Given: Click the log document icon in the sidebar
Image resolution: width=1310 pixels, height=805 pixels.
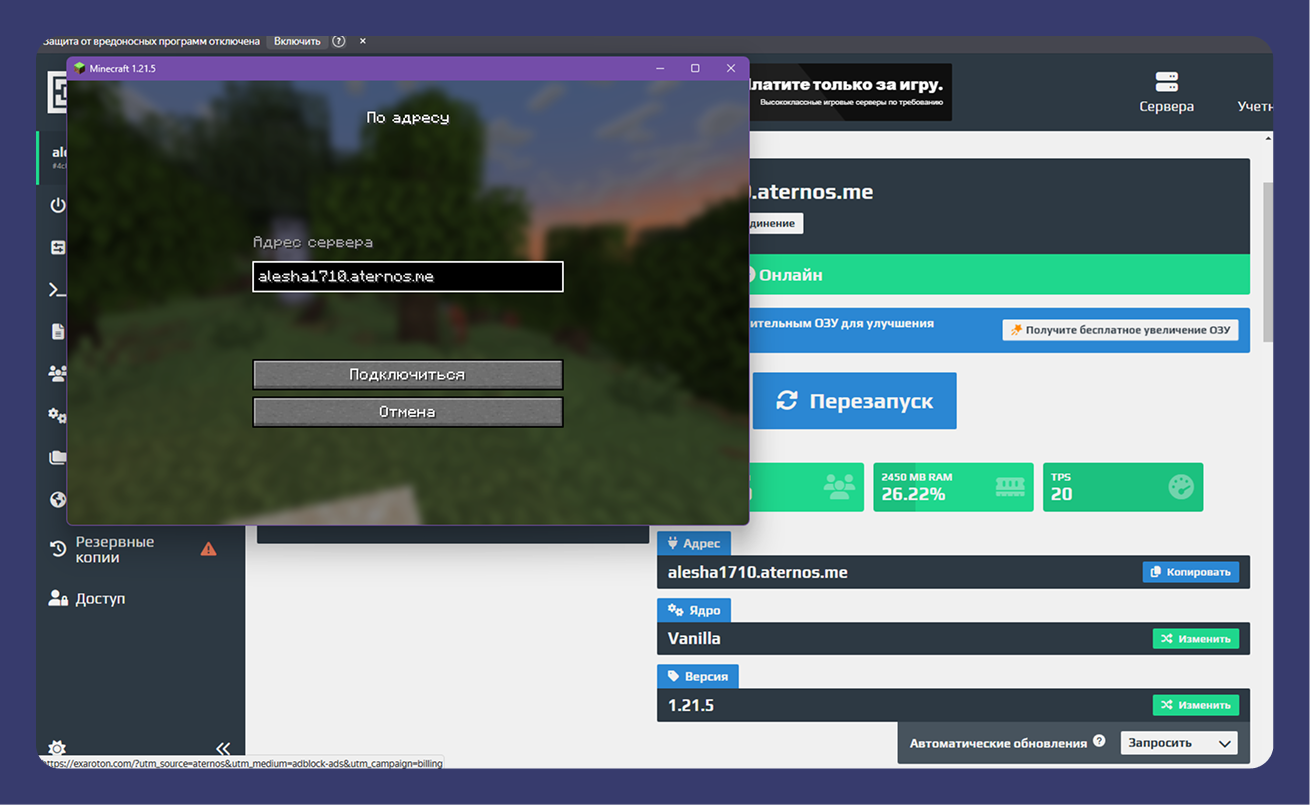Looking at the screenshot, I should [x=57, y=331].
